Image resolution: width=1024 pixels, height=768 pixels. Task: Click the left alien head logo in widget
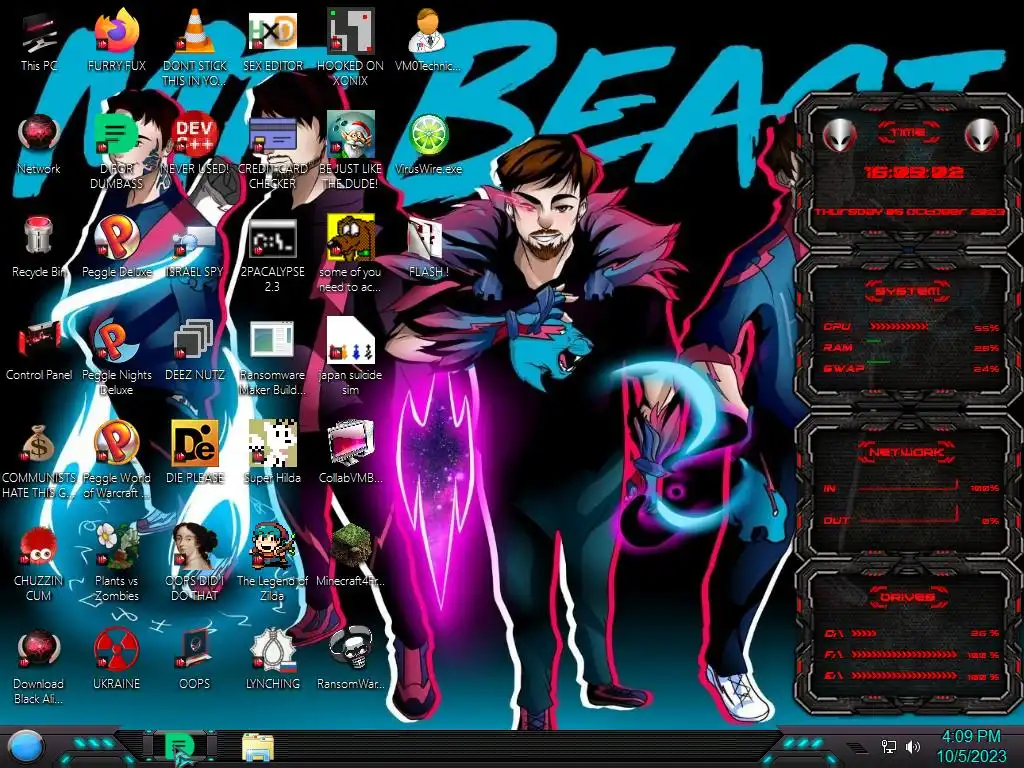(840, 135)
